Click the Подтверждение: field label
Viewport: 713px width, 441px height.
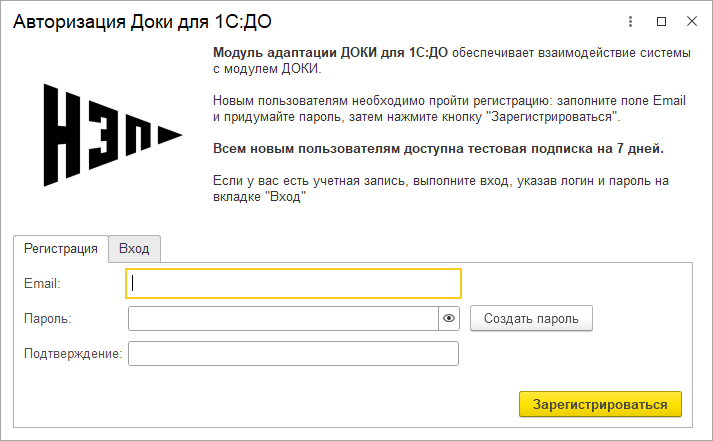(x=72, y=354)
